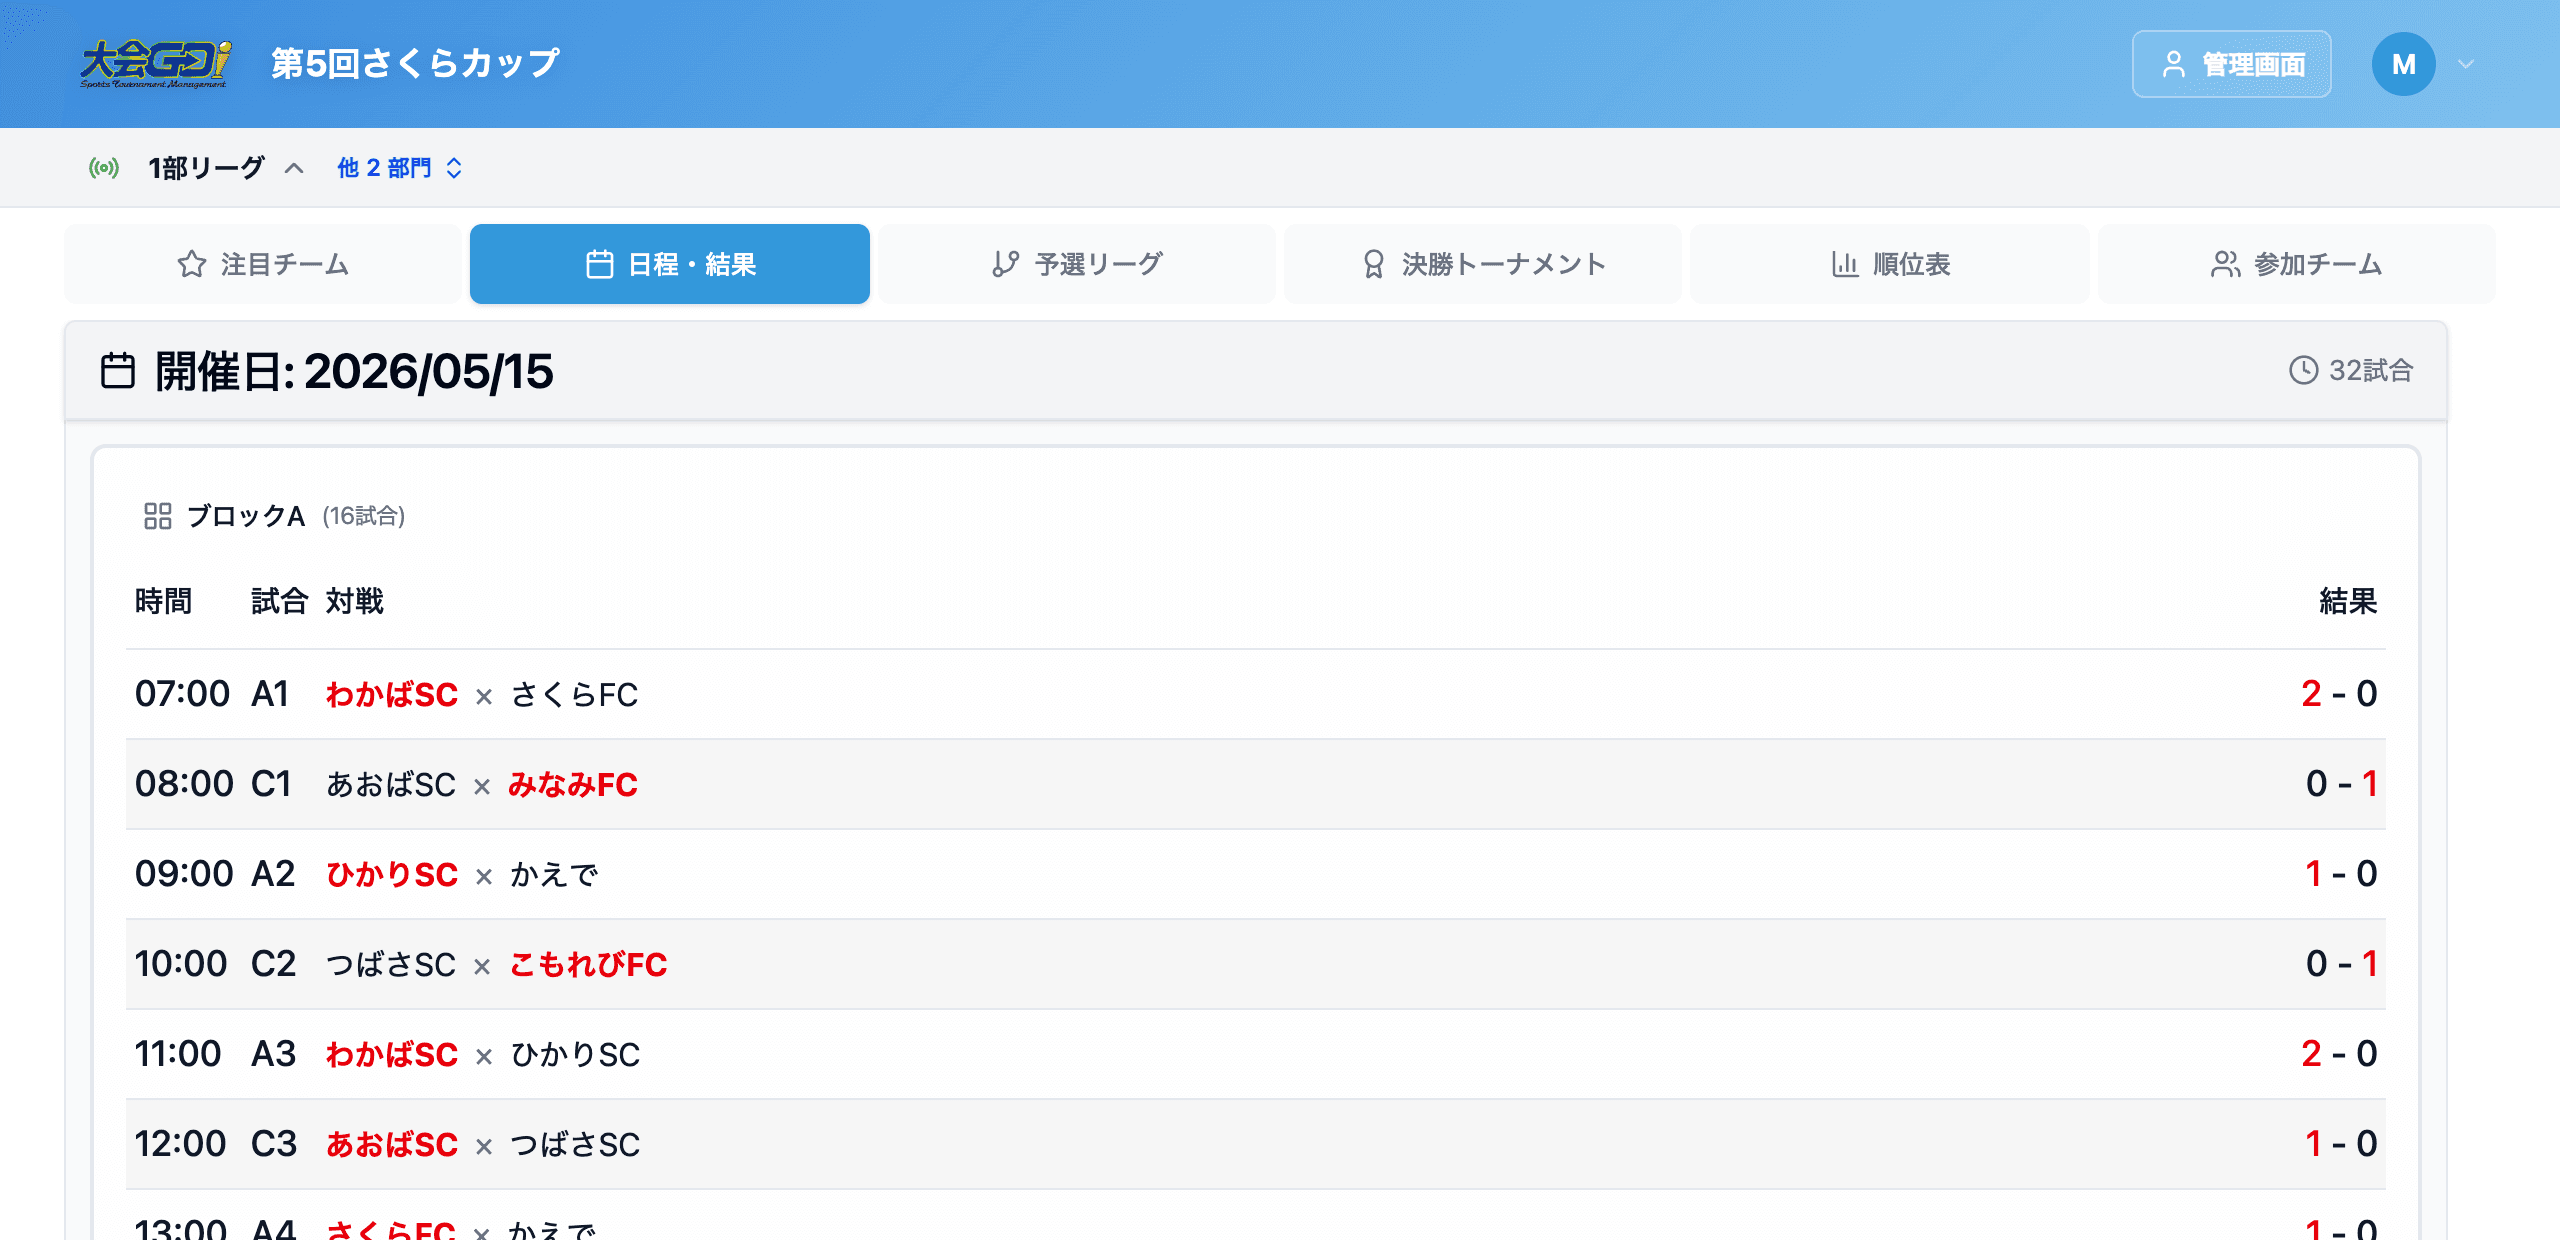The width and height of the screenshot is (2560, 1240).
Task: Click the 結果 column header
Action: [2348, 601]
